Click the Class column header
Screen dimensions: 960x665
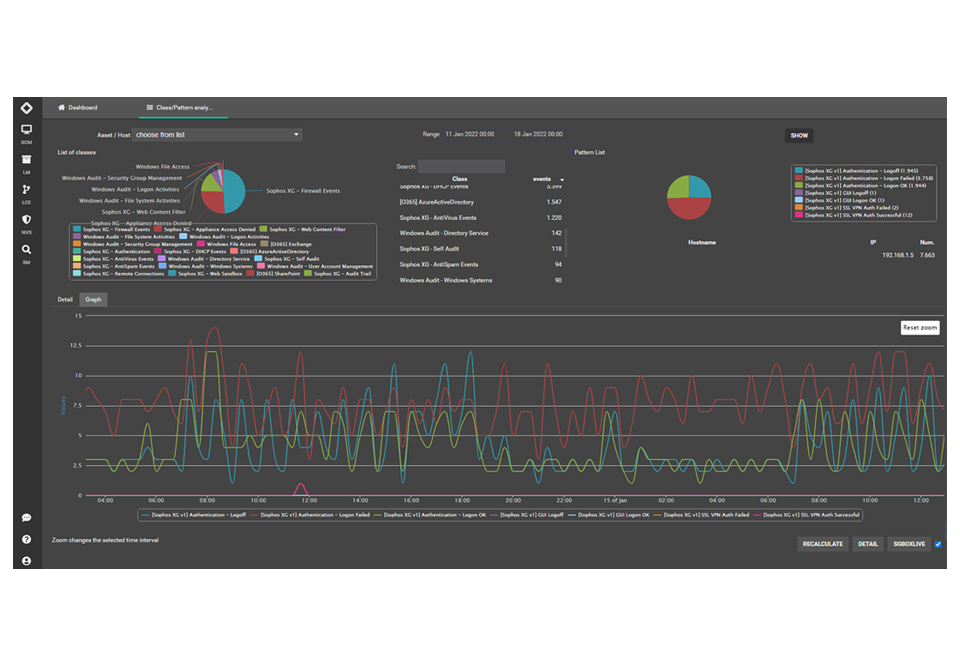coord(460,179)
